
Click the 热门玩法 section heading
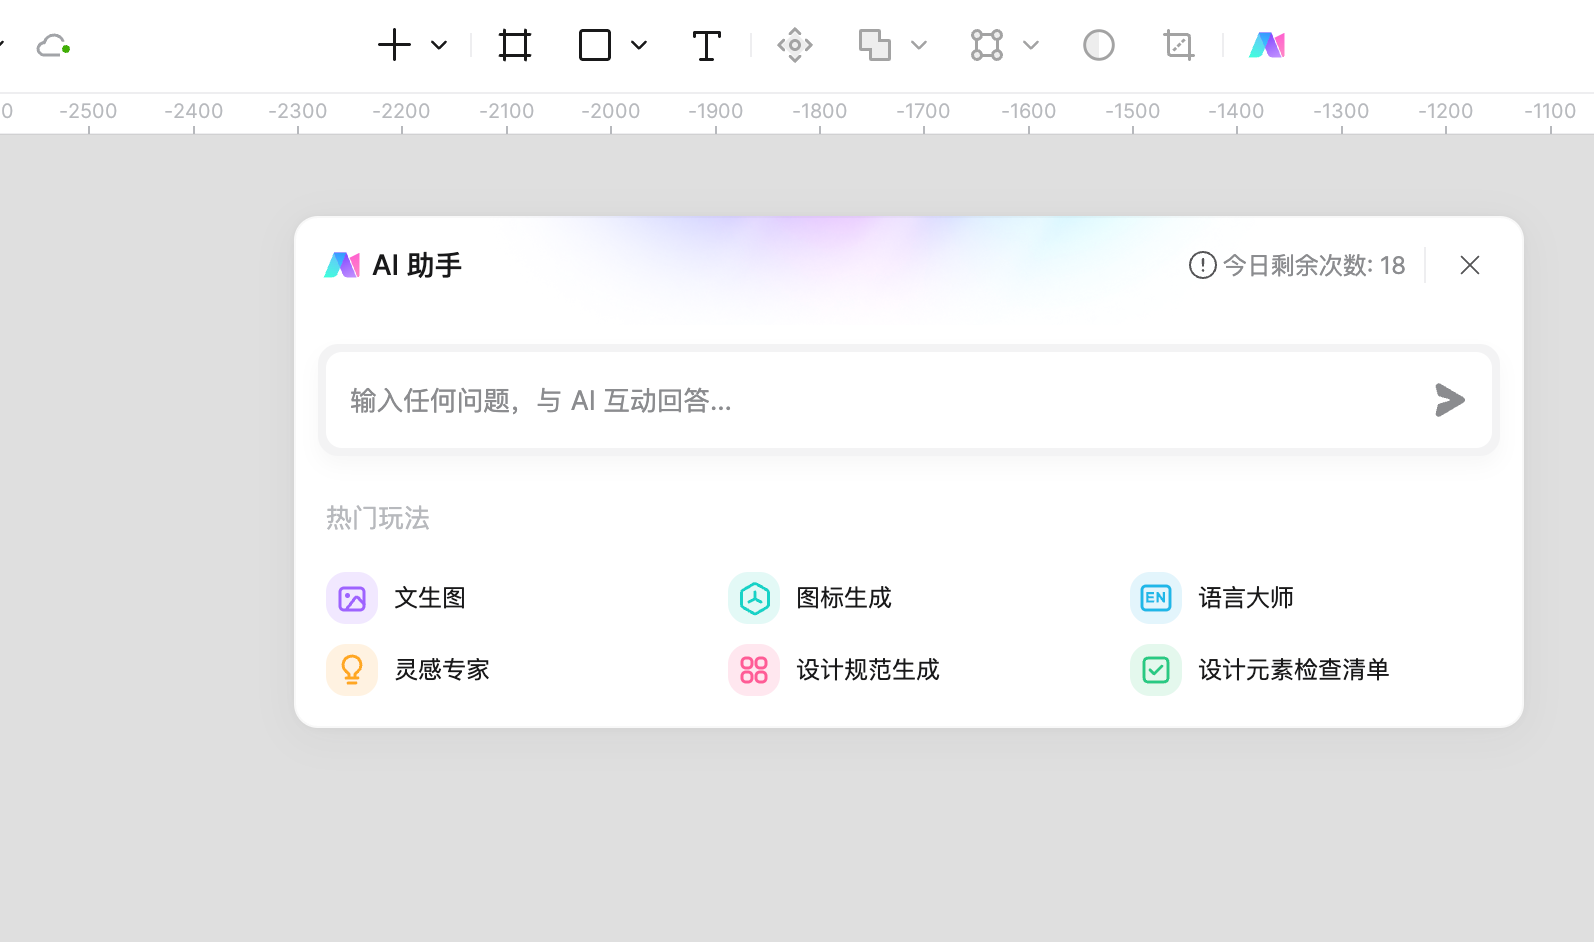coord(378,518)
